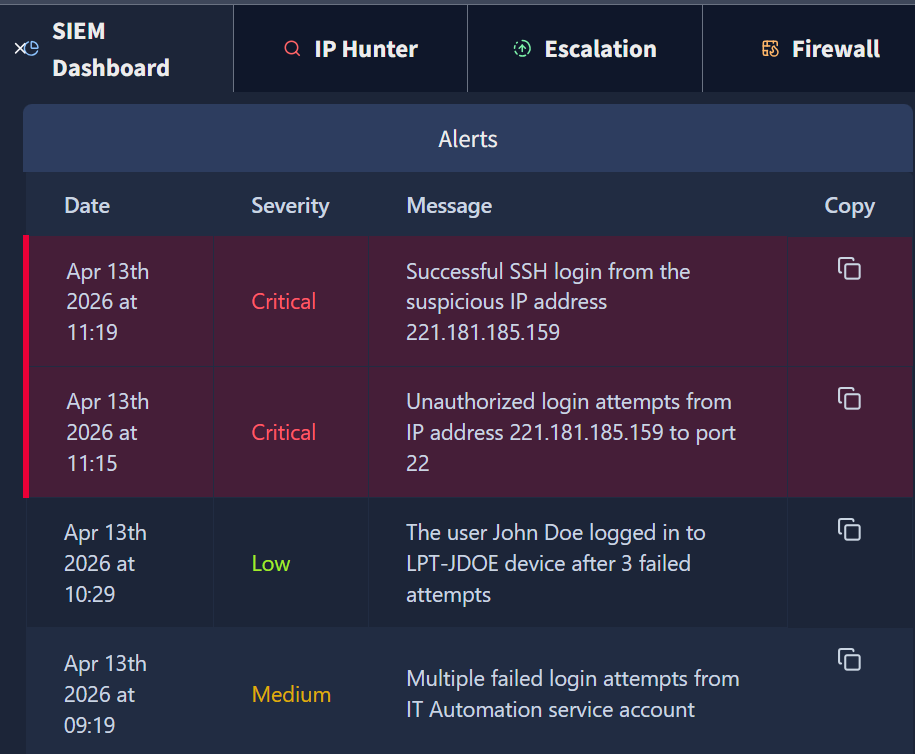
Task: Click the 11:15 unauthorized login message text
Action: click(x=571, y=432)
